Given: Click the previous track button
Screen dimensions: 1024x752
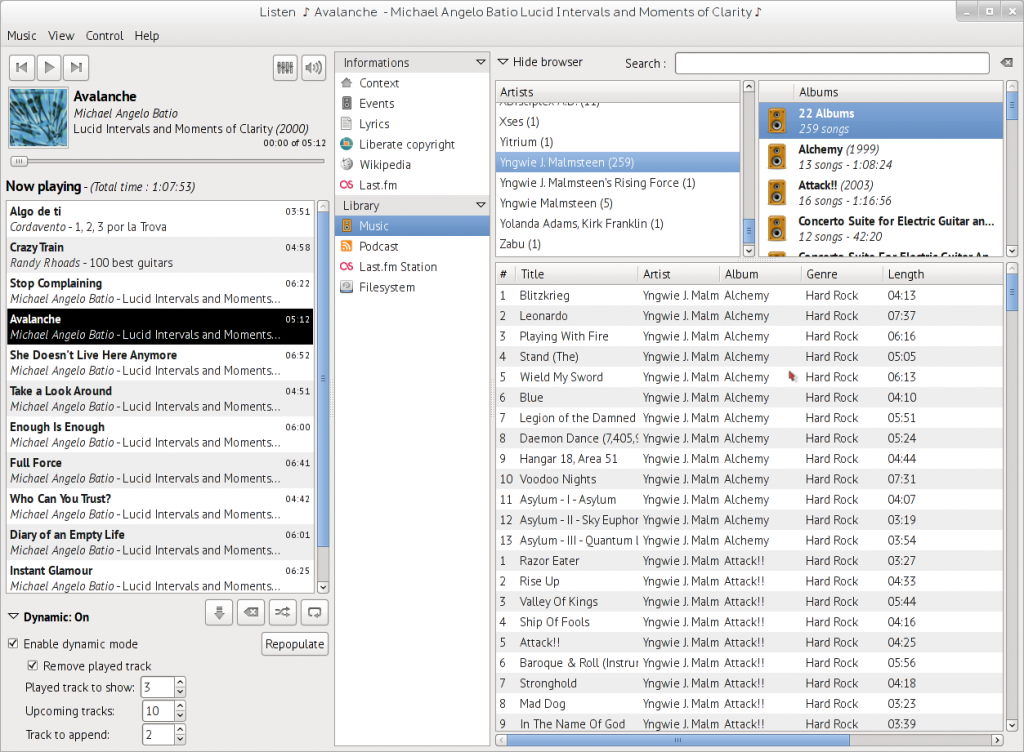Looking at the screenshot, I should pos(22,67).
